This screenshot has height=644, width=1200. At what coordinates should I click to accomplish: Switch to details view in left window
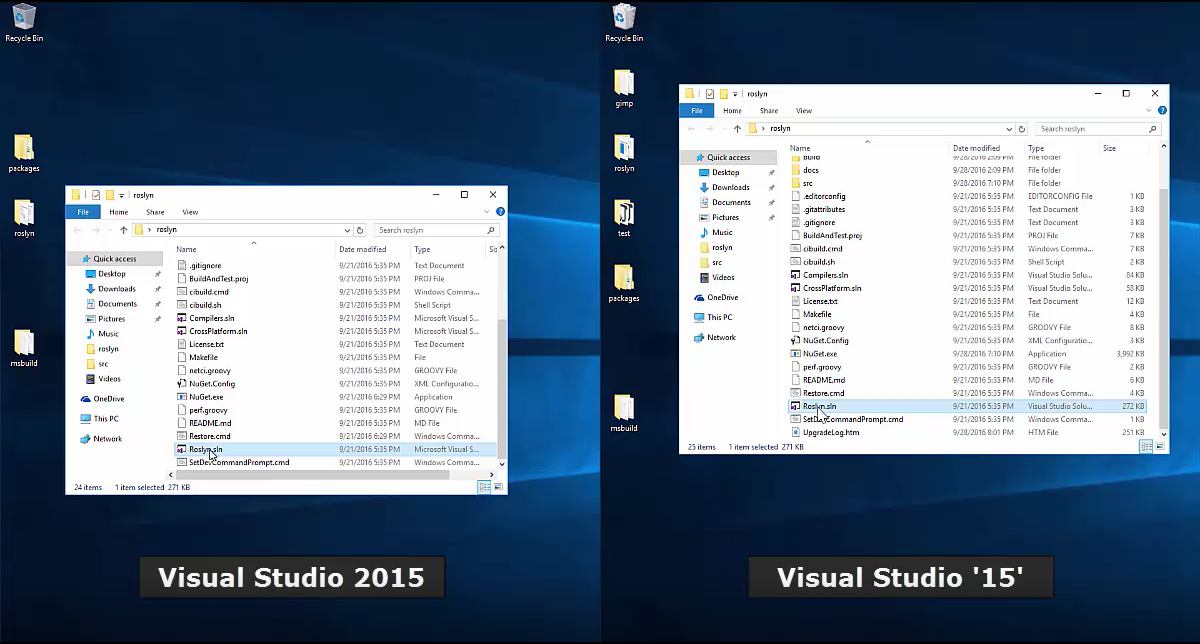pyautogui.click(x=483, y=487)
